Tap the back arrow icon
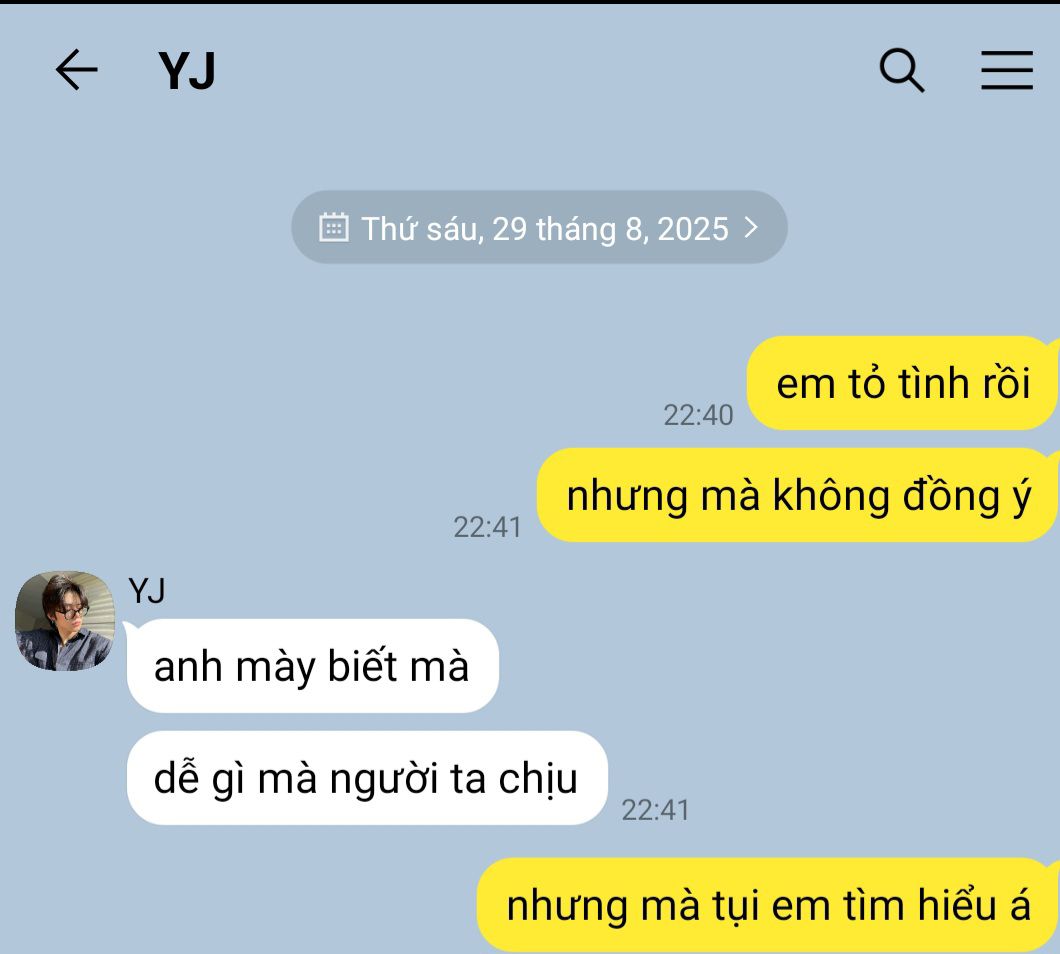This screenshot has width=1060, height=954. [76, 70]
